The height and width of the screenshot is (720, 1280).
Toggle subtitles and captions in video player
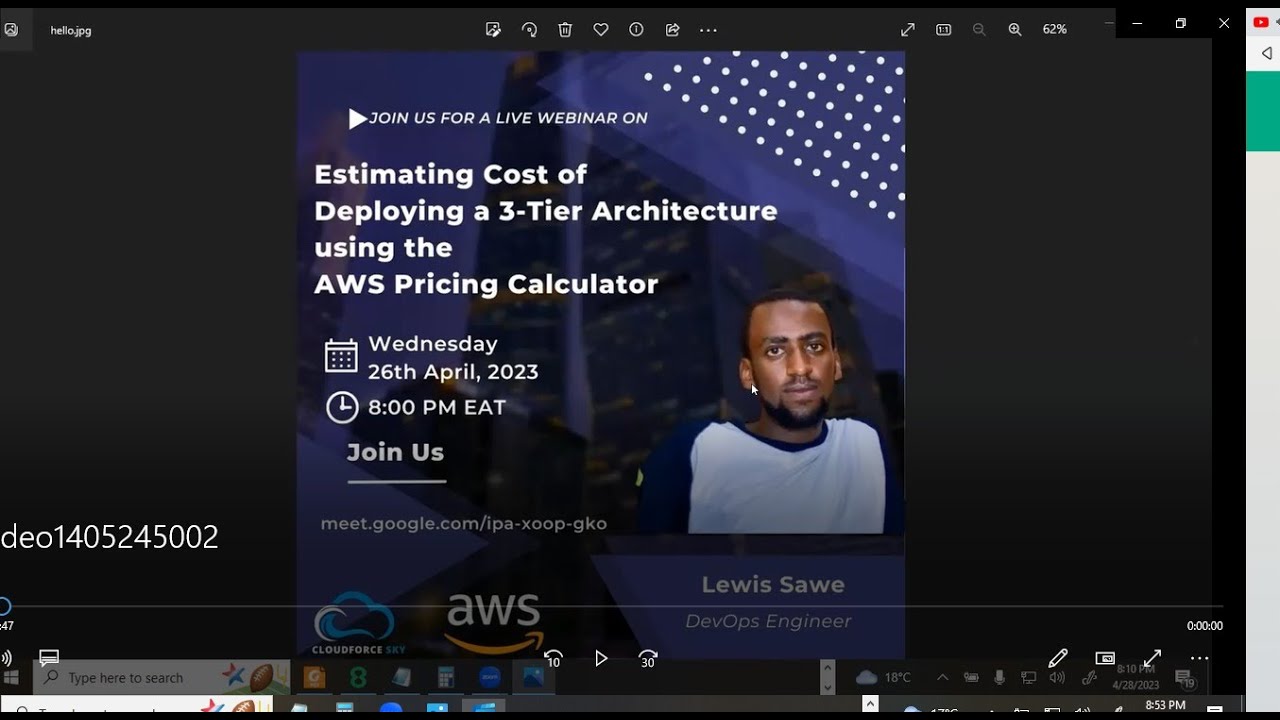[x=49, y=658]
